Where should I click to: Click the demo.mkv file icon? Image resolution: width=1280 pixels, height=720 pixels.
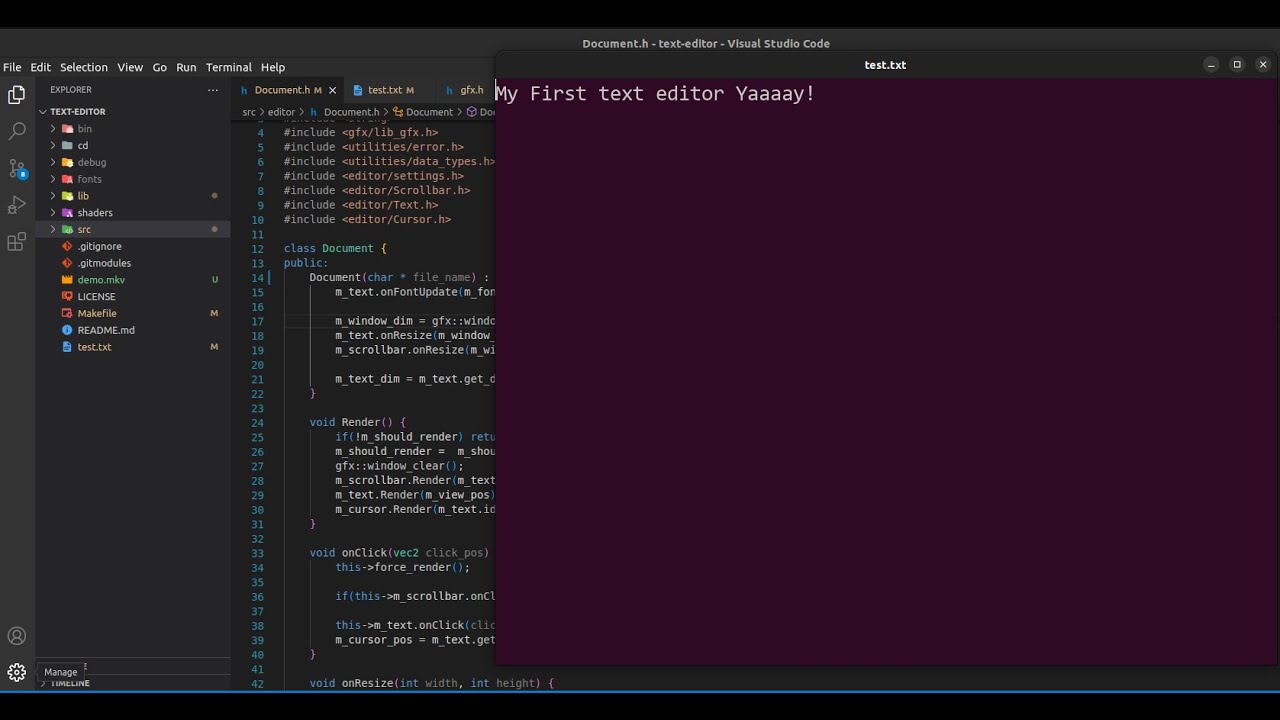coord(68,280)
